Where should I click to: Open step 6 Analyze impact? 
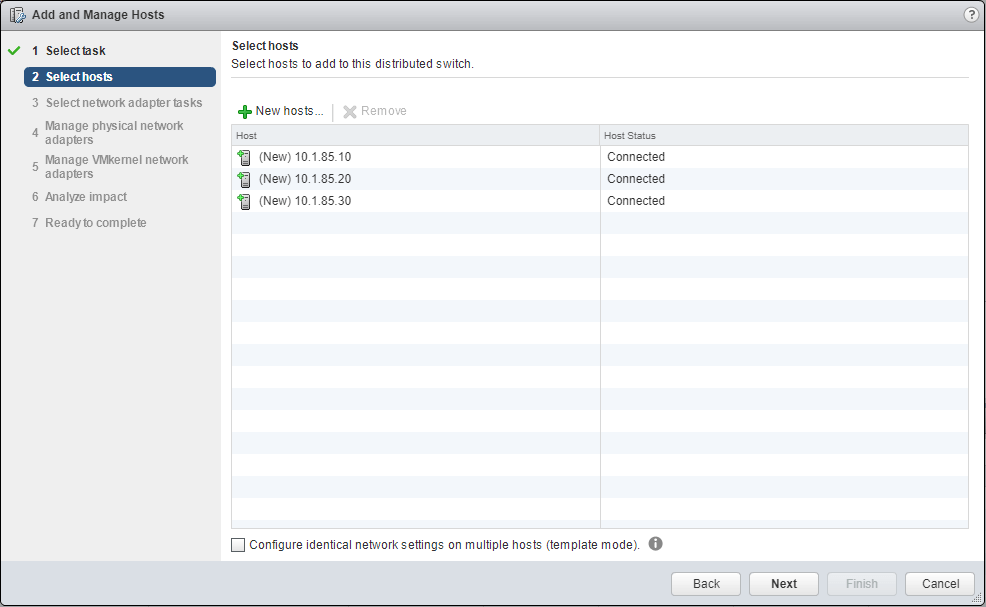coord(79,197)
